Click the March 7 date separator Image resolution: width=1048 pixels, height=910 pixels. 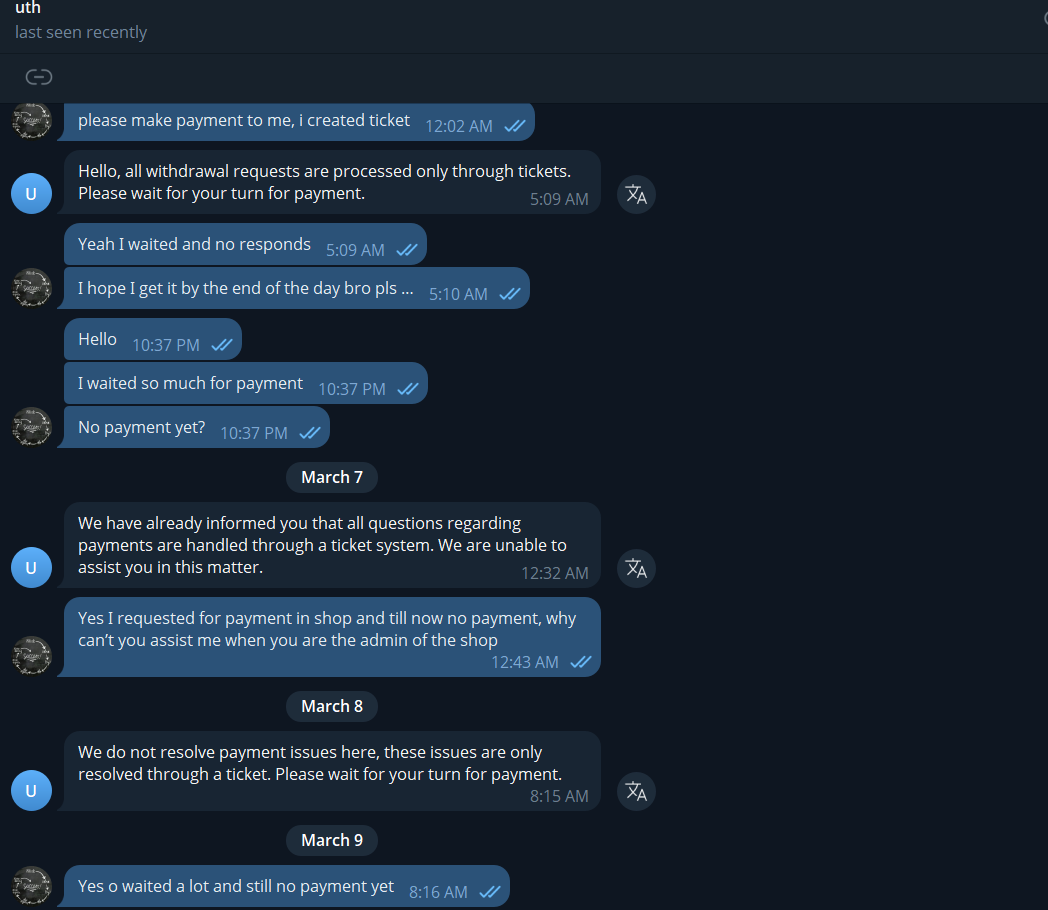(x=332, y=477)
